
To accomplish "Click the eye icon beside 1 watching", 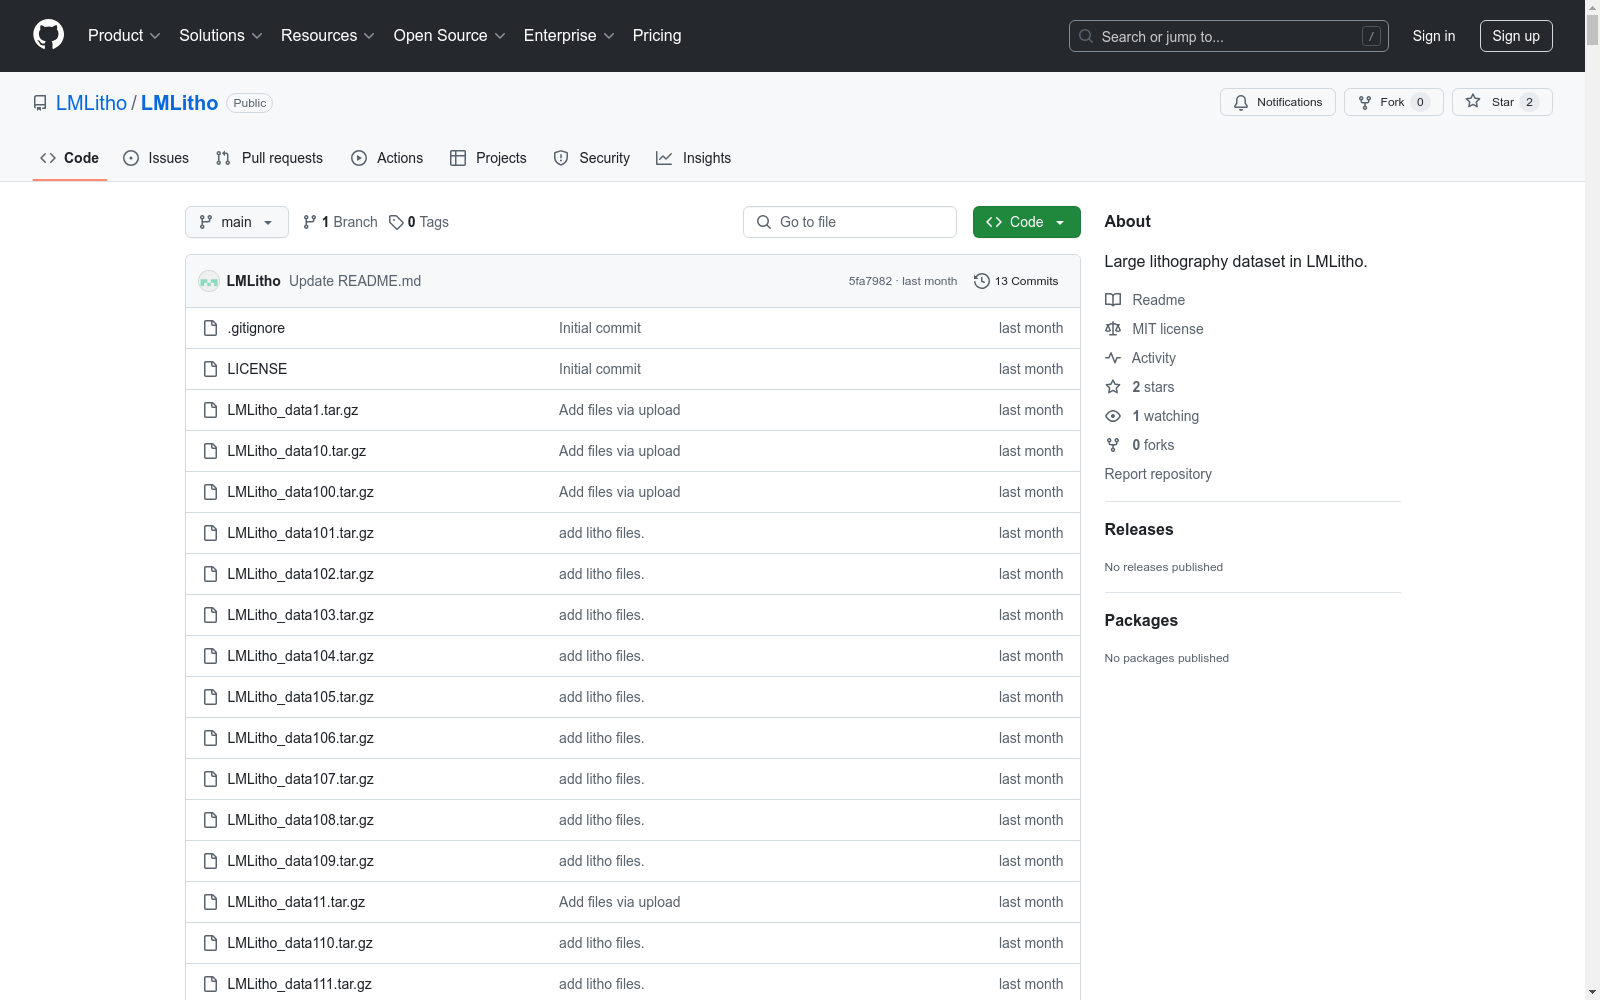I will point(1113,416).
